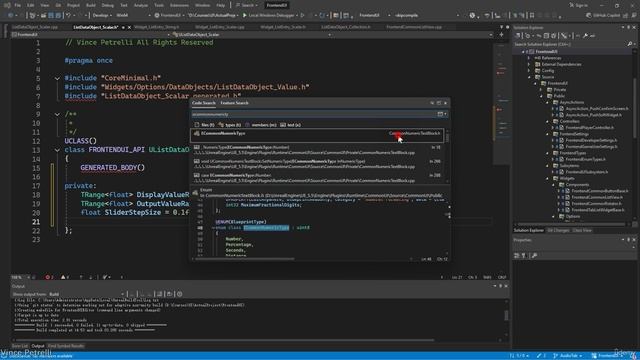The width and height of the screenshot is (640, 360).
Task: Open the Extensions menu
Action: coord(179,5)
